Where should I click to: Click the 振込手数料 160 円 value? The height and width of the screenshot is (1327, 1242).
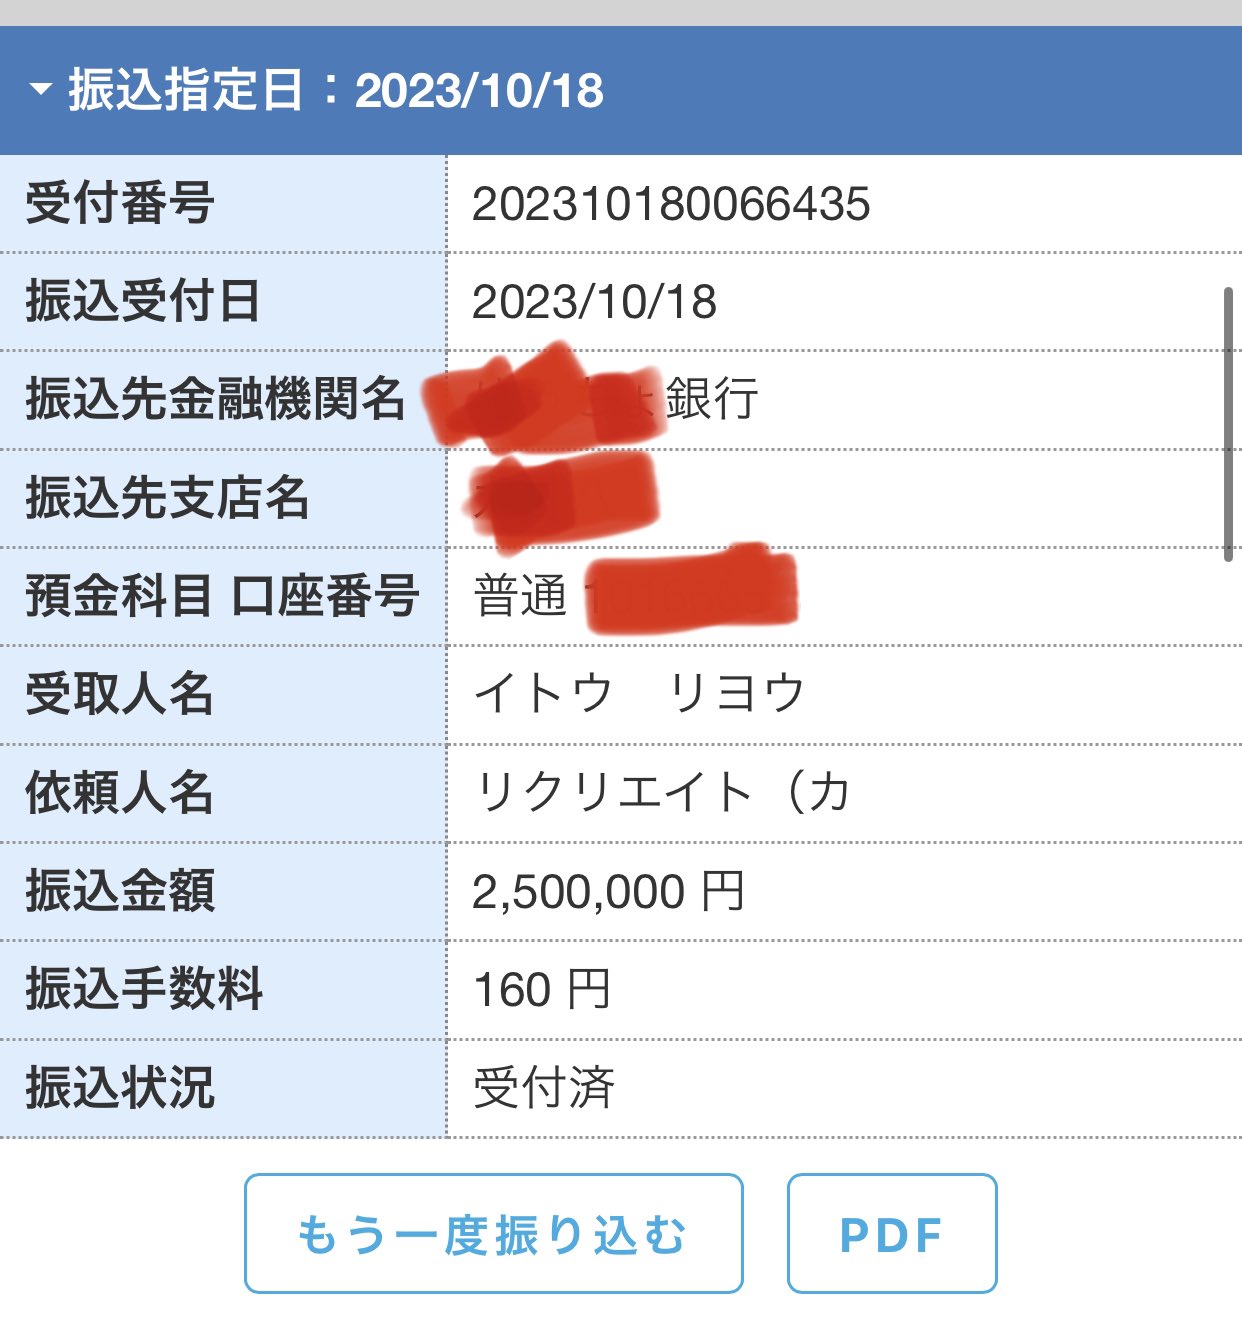[x=541, y=989]
